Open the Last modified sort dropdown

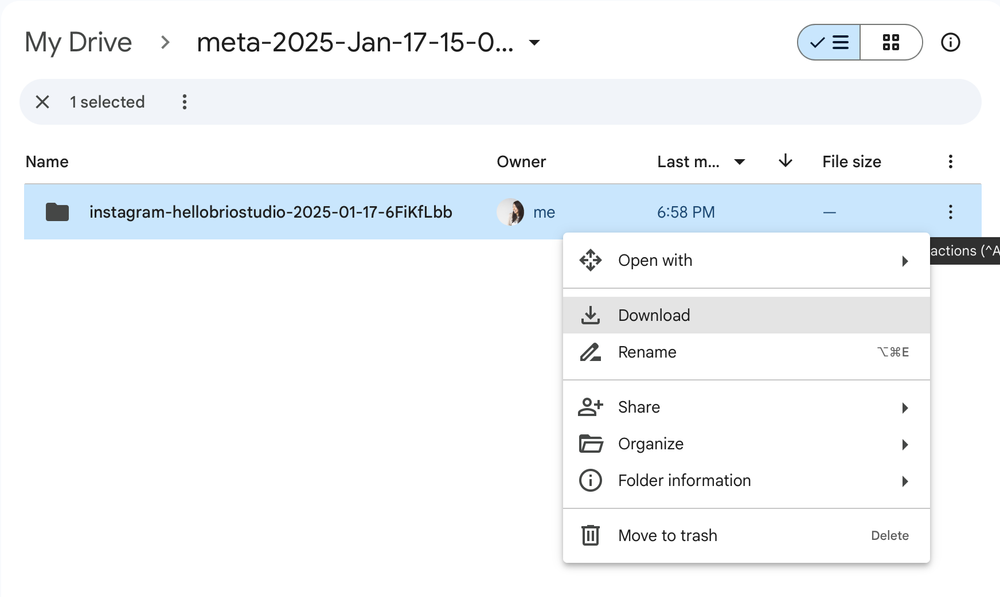(740, 162)
